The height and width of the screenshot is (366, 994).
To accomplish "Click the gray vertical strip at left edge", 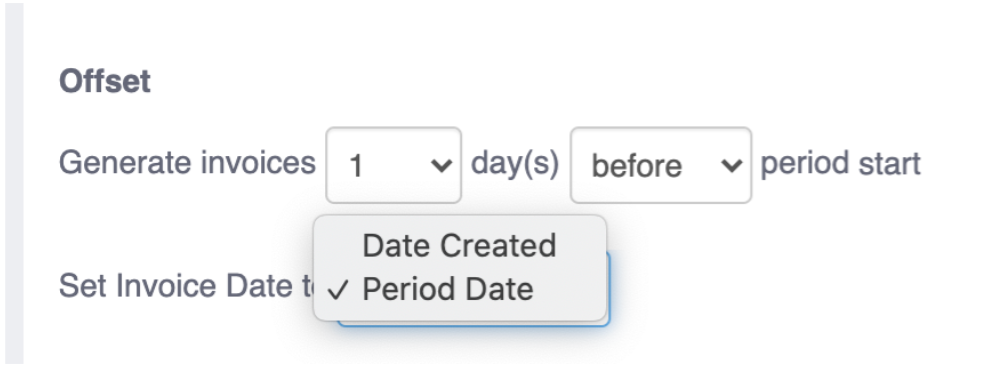I will [15, 183].
